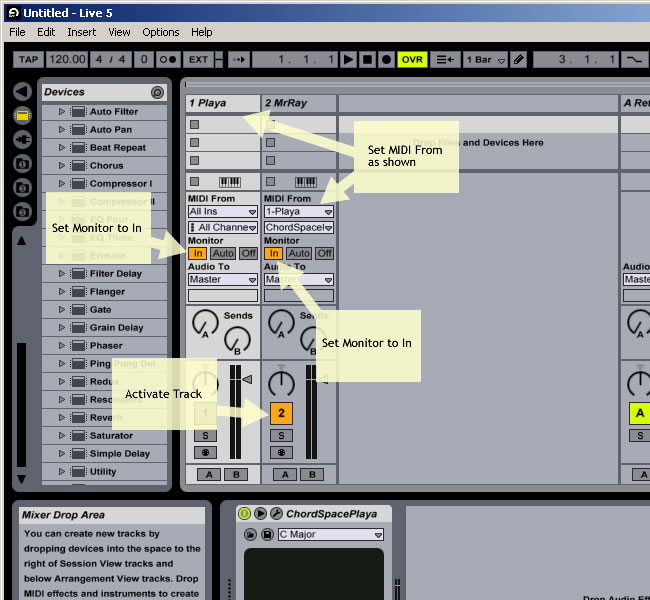The image size is (650, 600).
Task: Open the File menu
Action: click(x=17, y=32)
